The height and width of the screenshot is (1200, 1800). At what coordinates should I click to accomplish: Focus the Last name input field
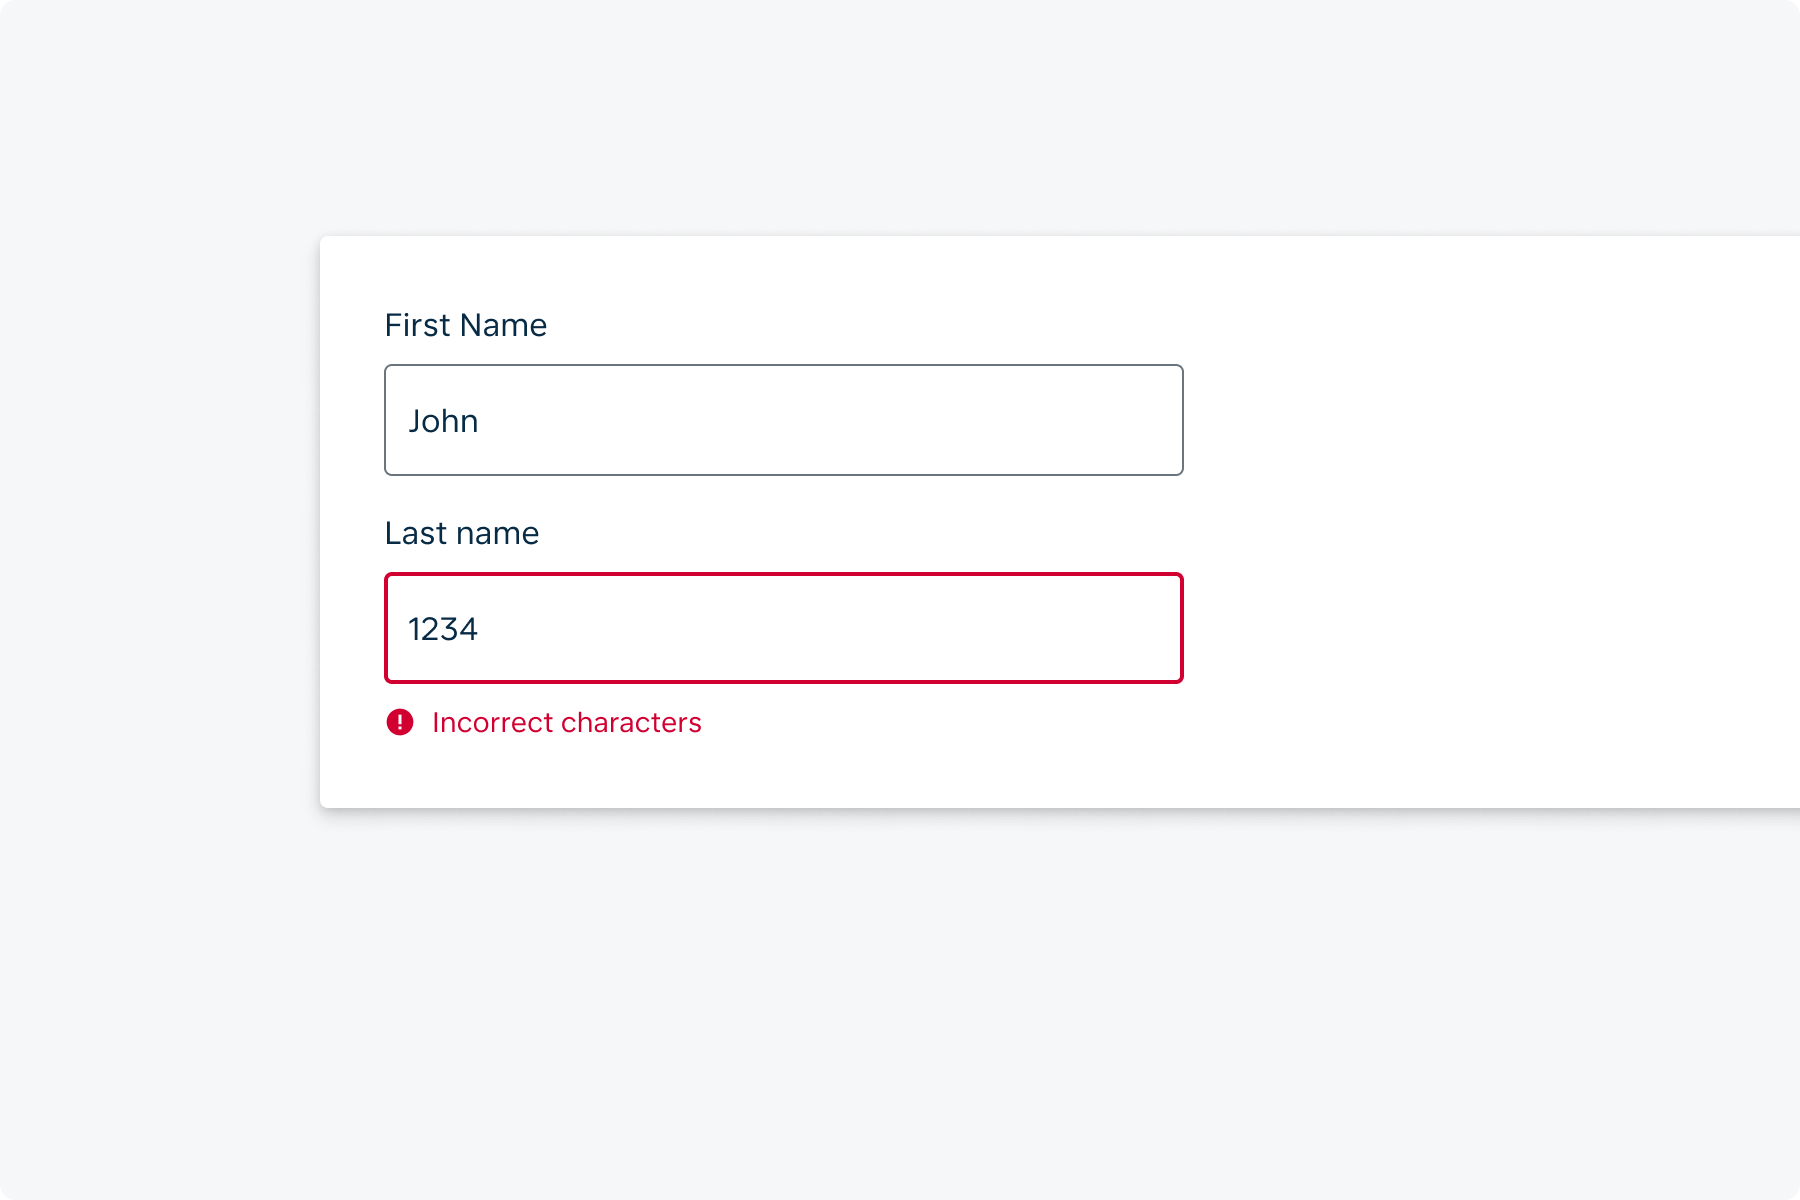click(x=783, y=628)
